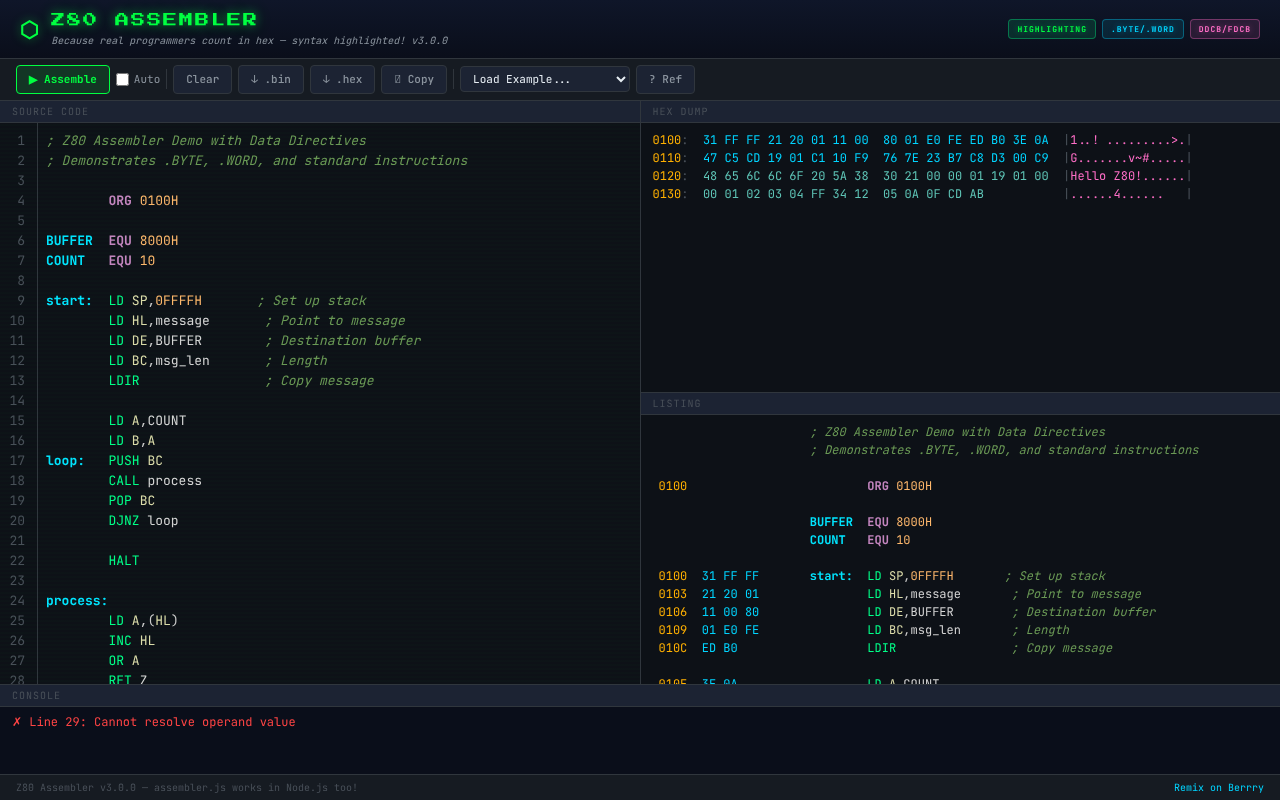Place cursor on BUFFER EQU 8000H line
The width and height of the screenshot is (1280, 800).
click(x=112, y=241)
